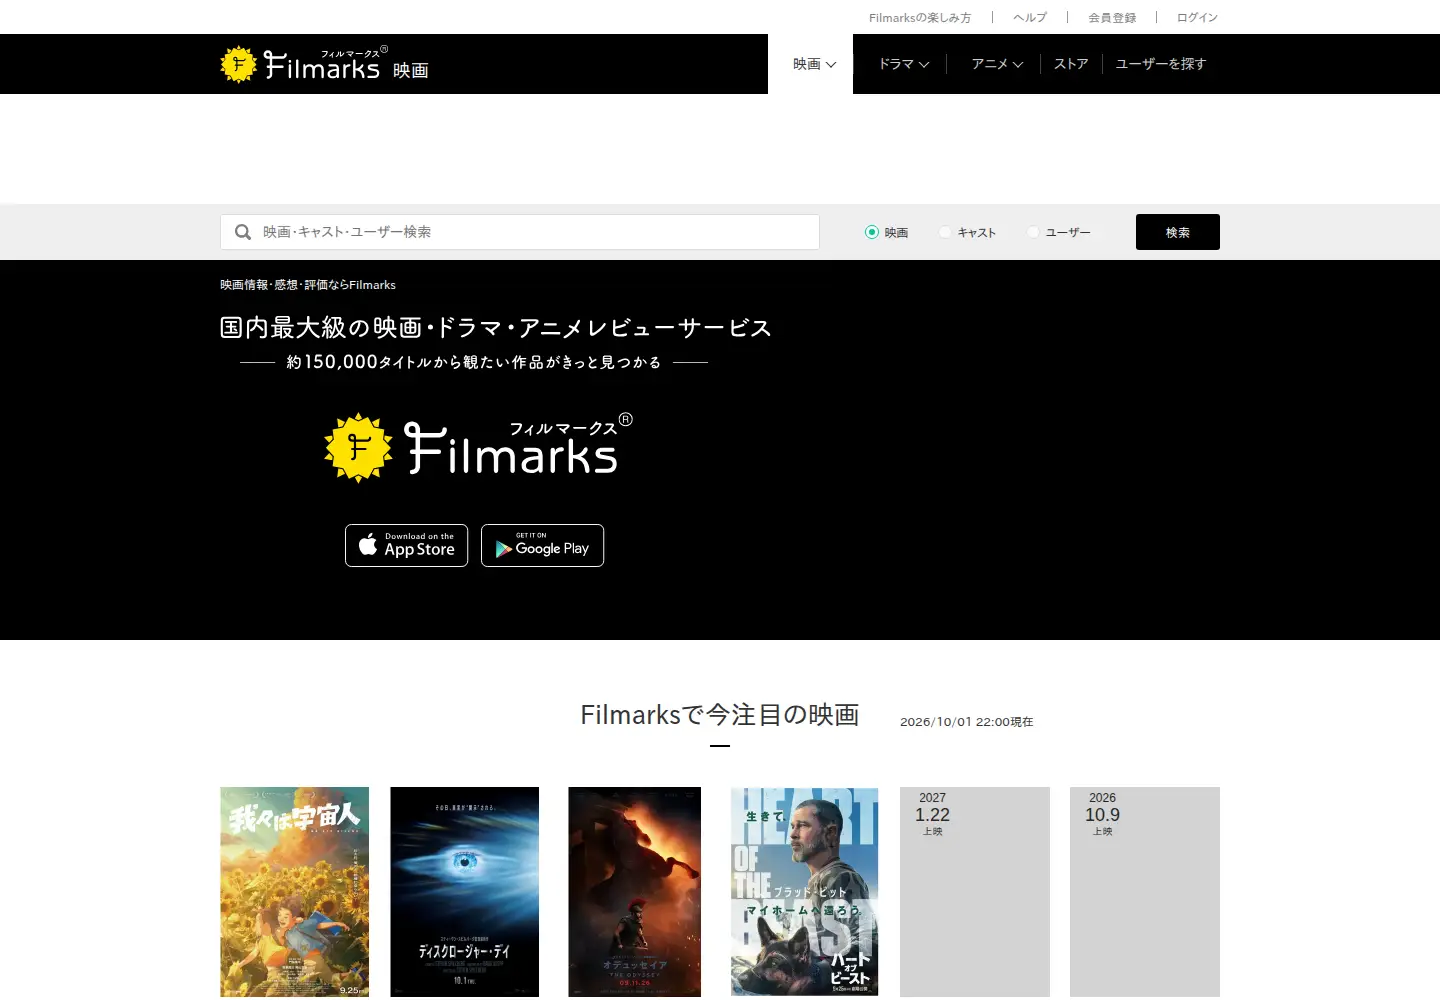Select the ユーザー search radio button
This screenshot has height=1000, width=1440.
(x=1033, y=232)
